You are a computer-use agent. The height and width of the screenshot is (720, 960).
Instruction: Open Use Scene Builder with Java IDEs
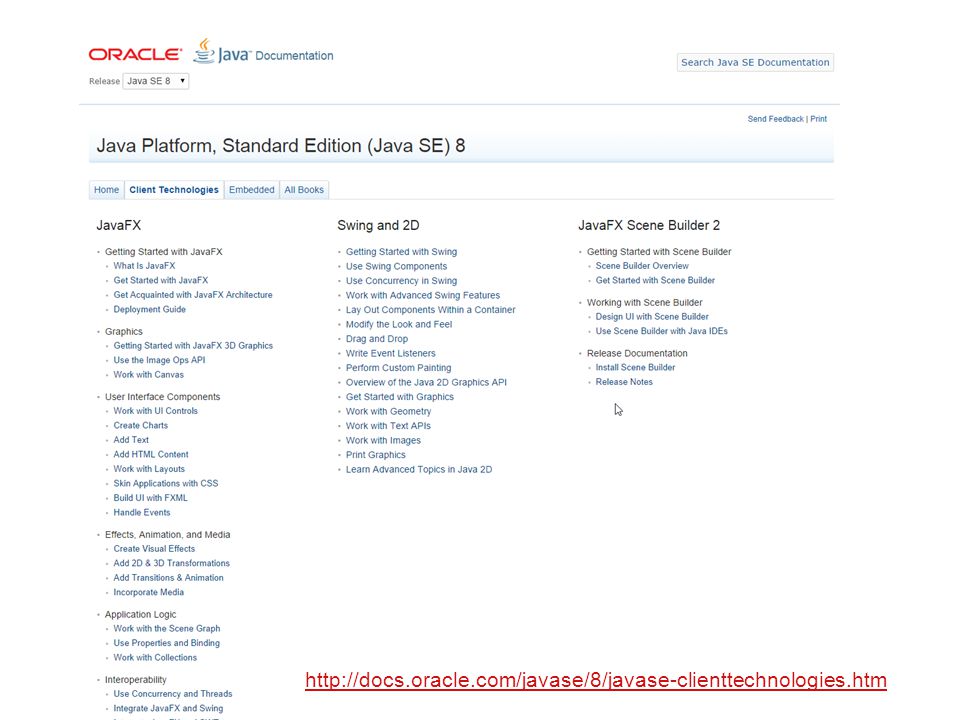point(661,331)
